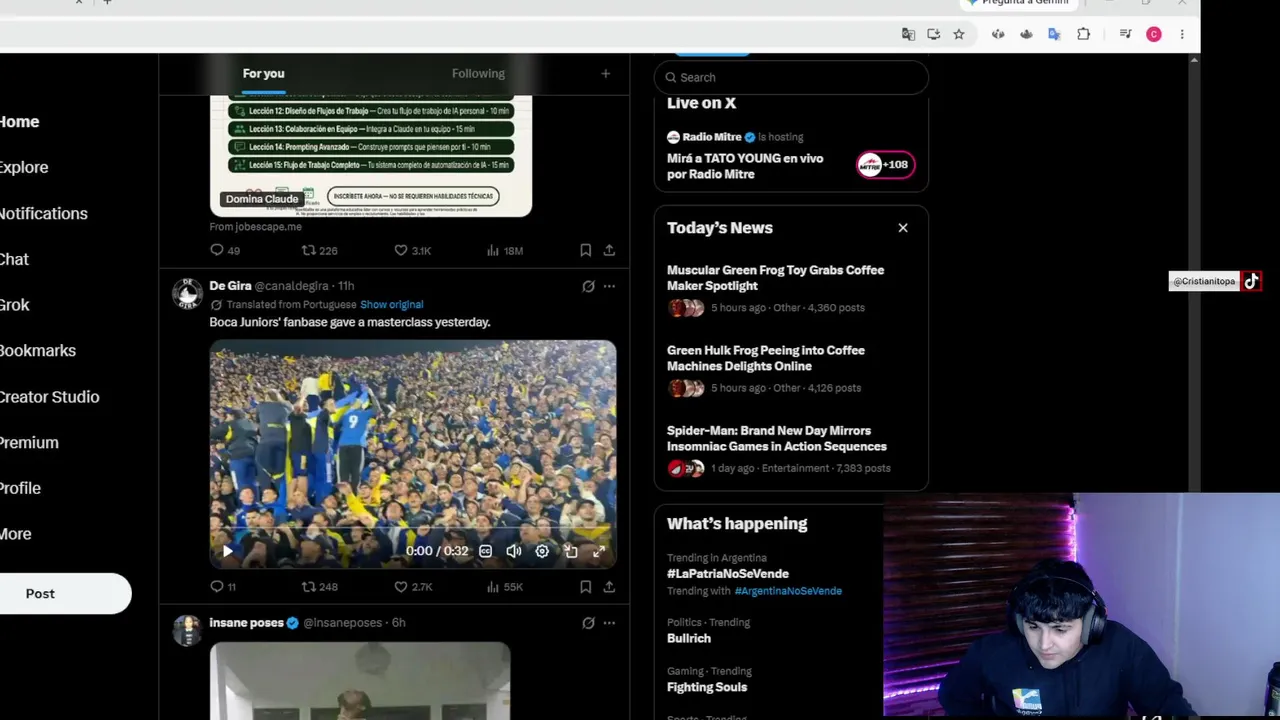Open Chat in the sidebar
Viewport: 1280px width, 720px height.
14,260
